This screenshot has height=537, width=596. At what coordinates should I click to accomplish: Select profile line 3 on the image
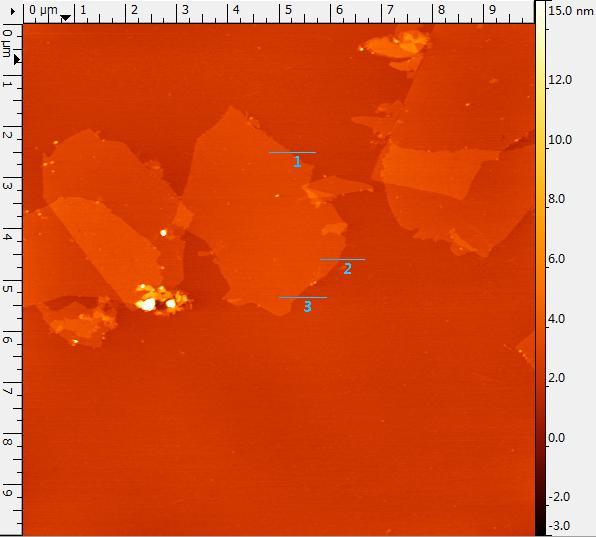coord(303,298)
